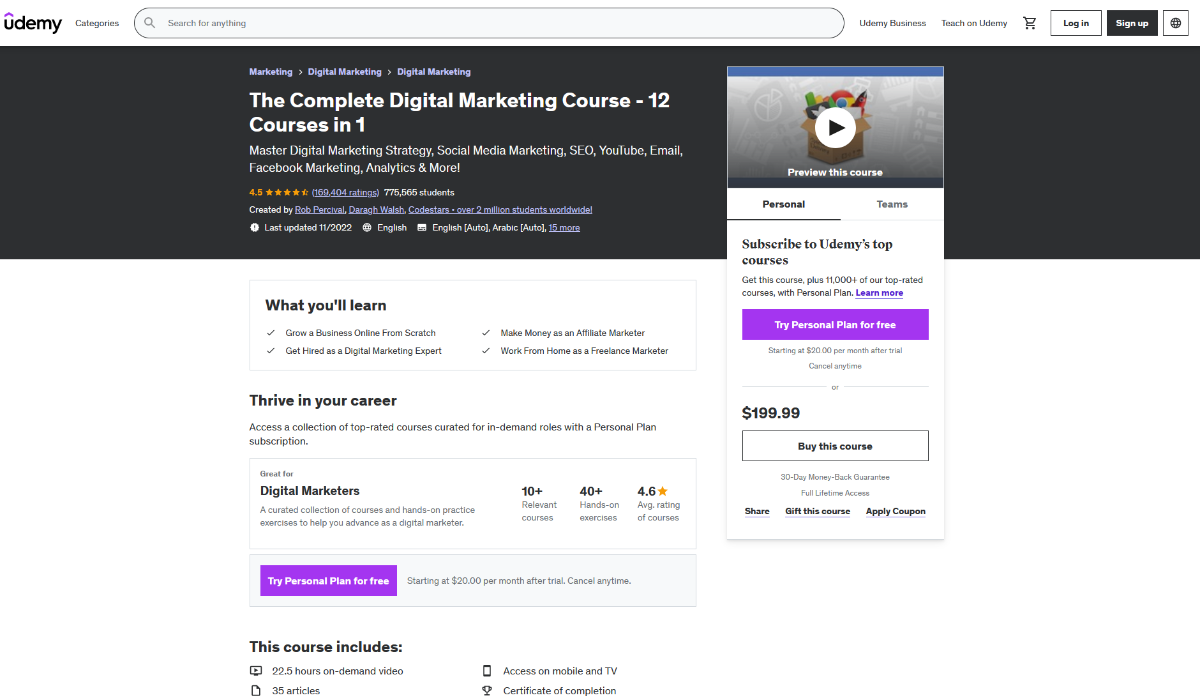Open Udemy Business link

click(x=893, y=23)
